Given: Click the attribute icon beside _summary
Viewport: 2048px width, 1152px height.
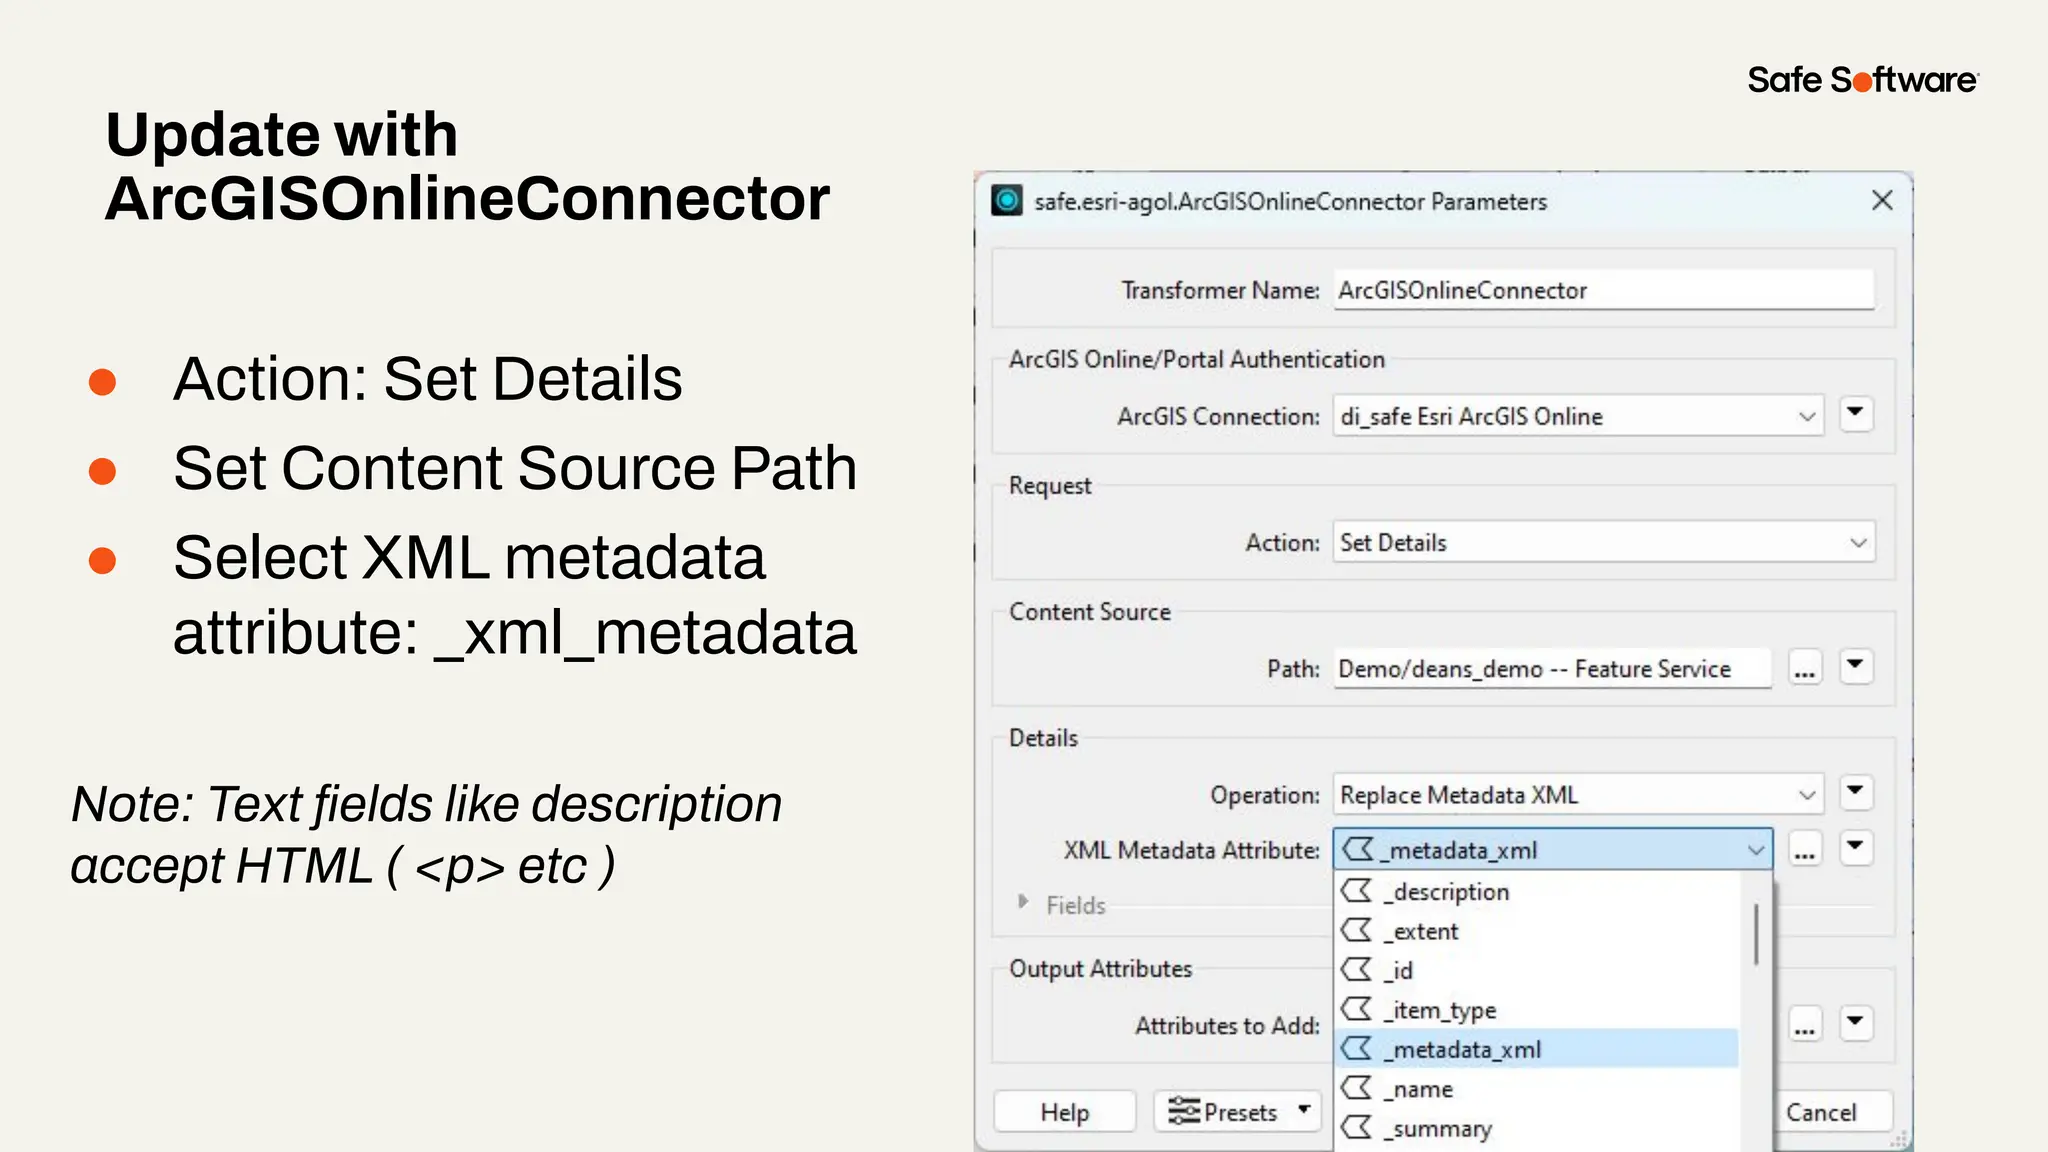Looking at the screenshot, I should [1357, 1127].
